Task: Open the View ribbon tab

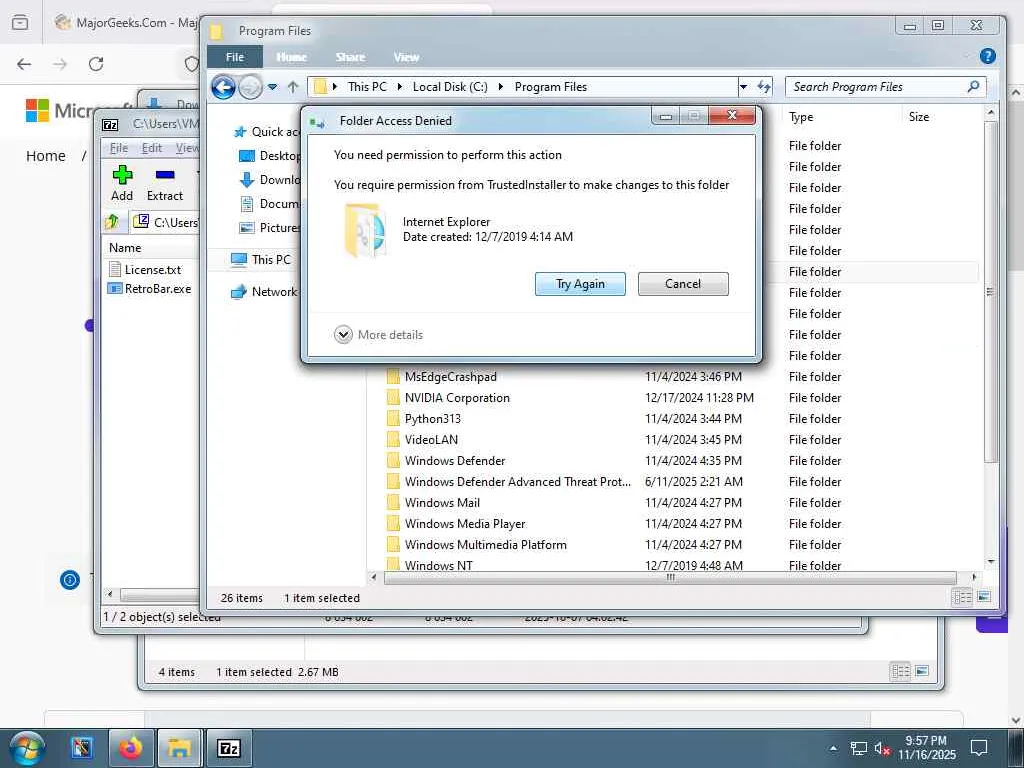Action: [406, 57]
